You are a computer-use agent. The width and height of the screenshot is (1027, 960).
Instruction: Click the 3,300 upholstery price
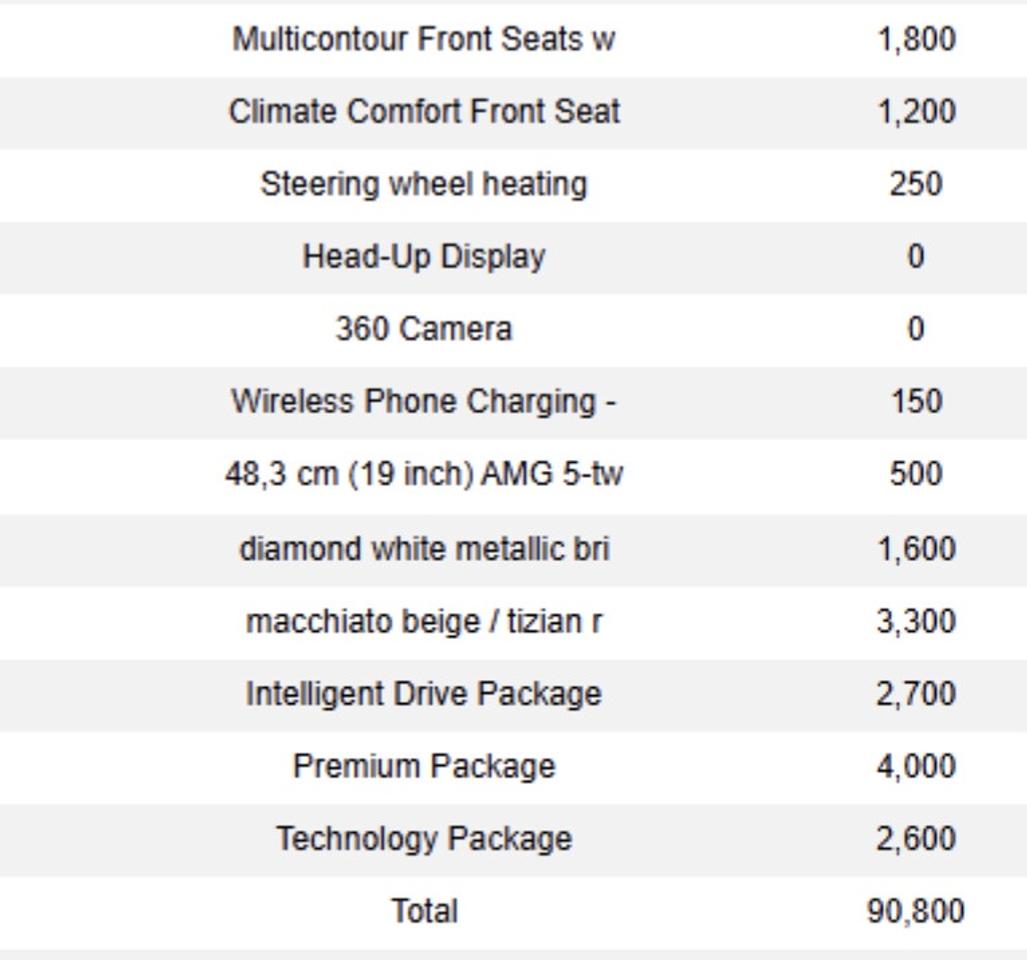tap(916, 621)
